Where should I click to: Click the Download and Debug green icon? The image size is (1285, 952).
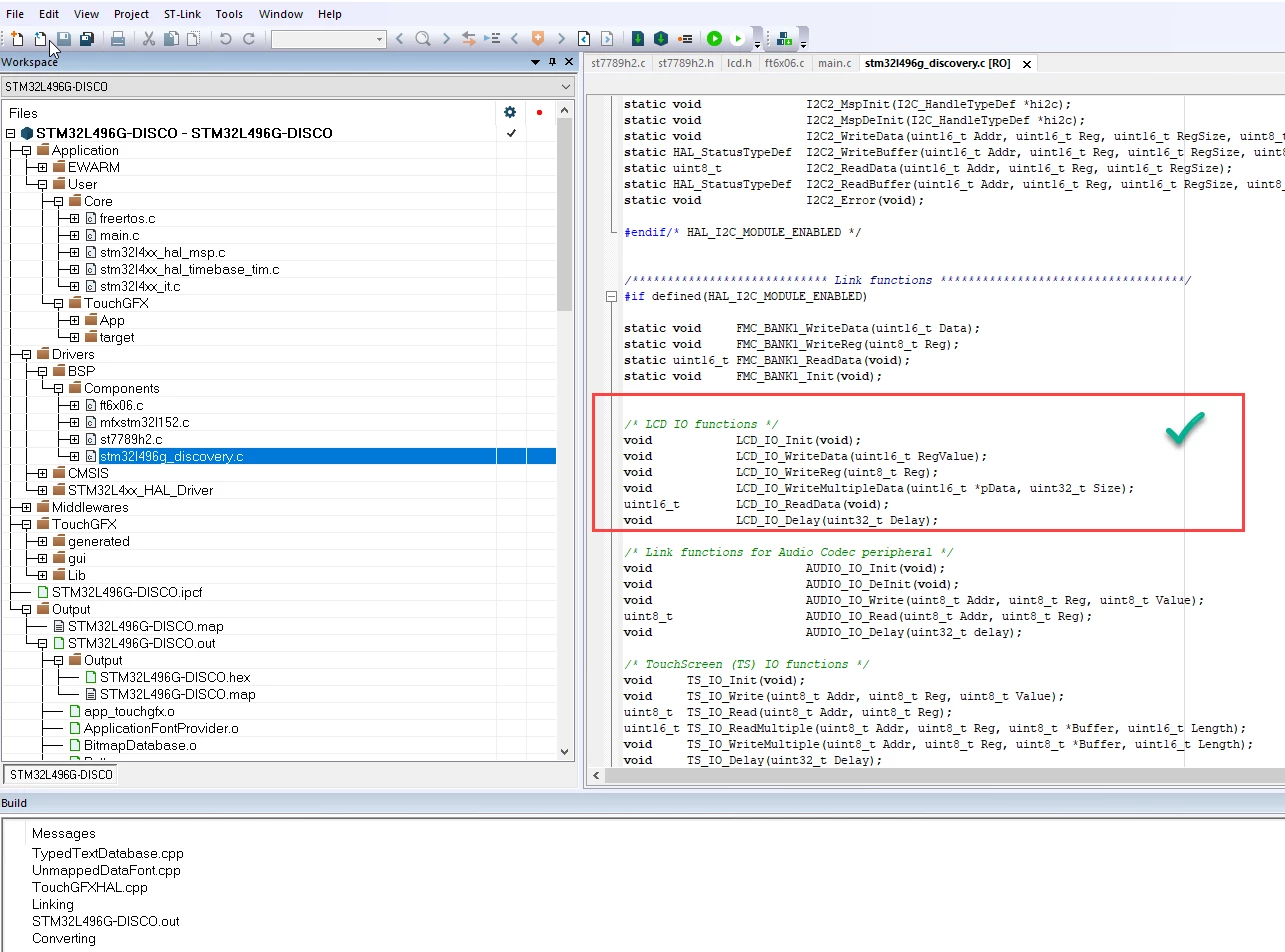pyautogui.click(x=714, y=39)
